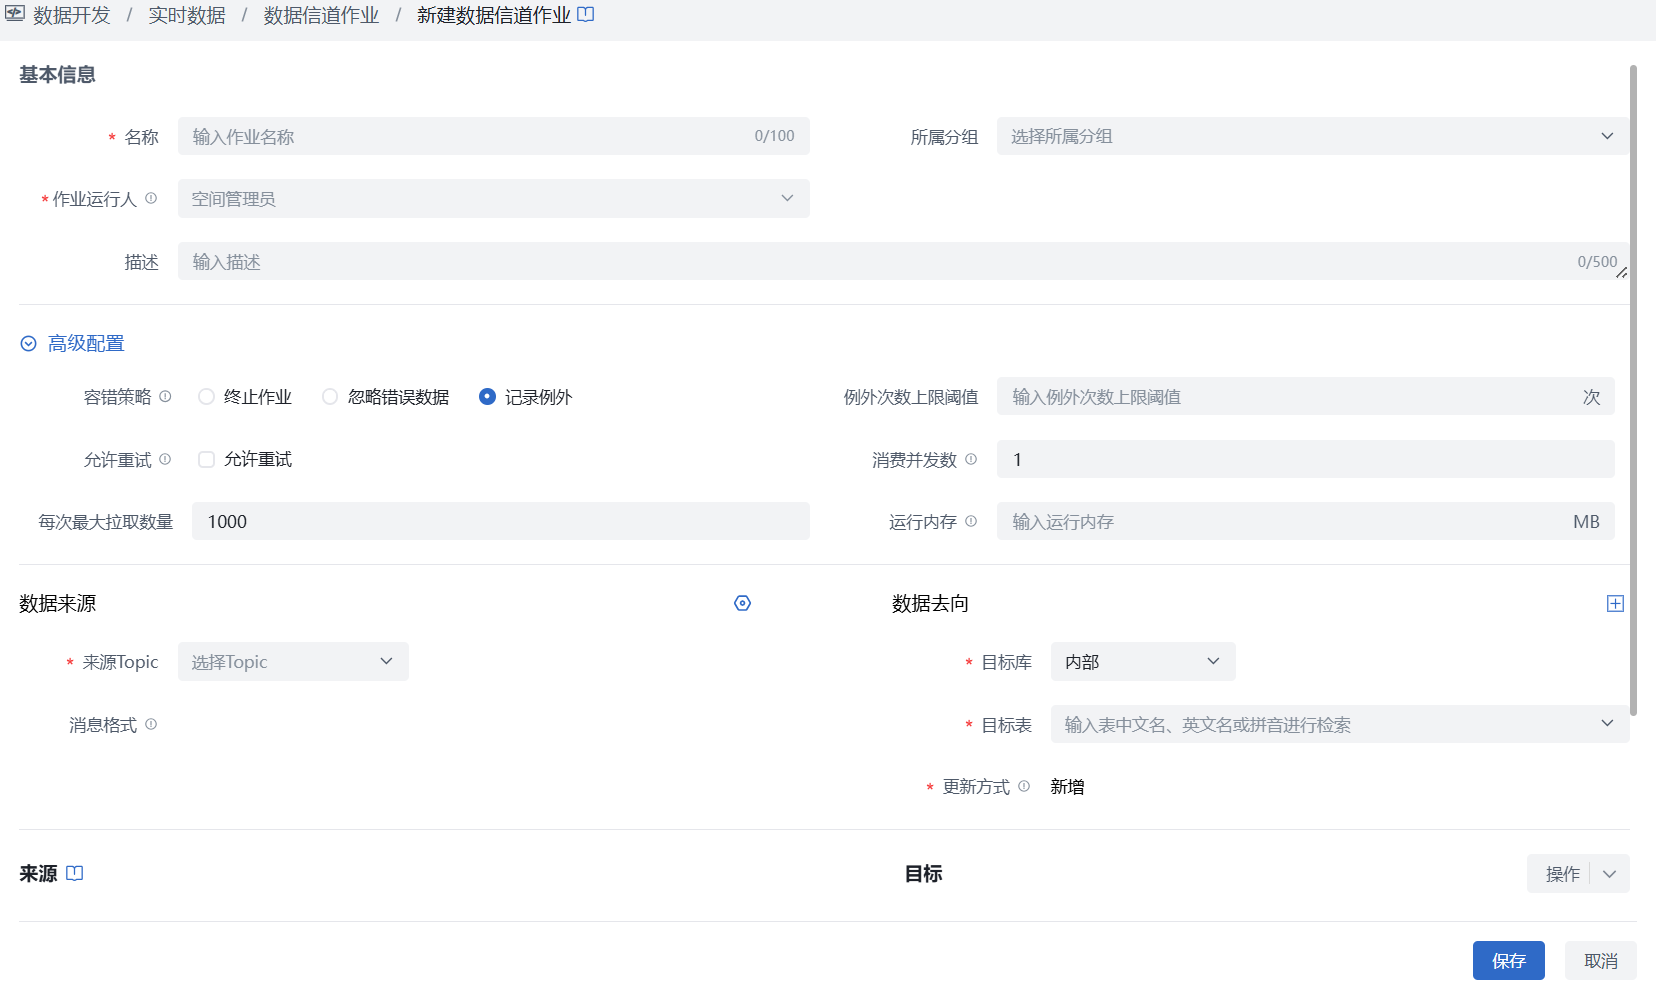Click the data development icon in breadcrumb
Viewport: 1656px width, 999px height.
click(x=15, y=14)
